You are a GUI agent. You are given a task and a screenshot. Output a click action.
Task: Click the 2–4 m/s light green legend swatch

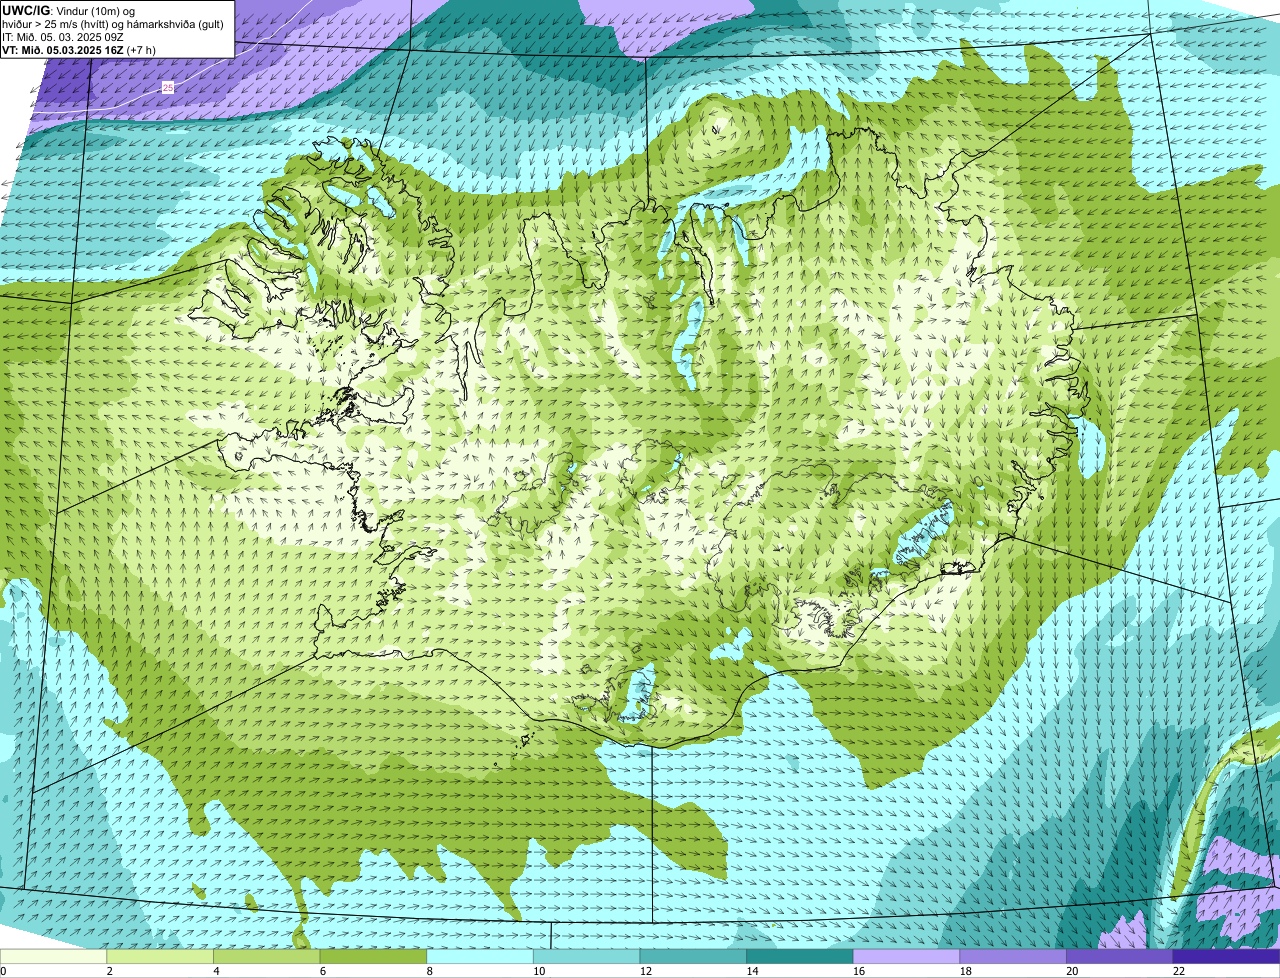pos(160,956)
